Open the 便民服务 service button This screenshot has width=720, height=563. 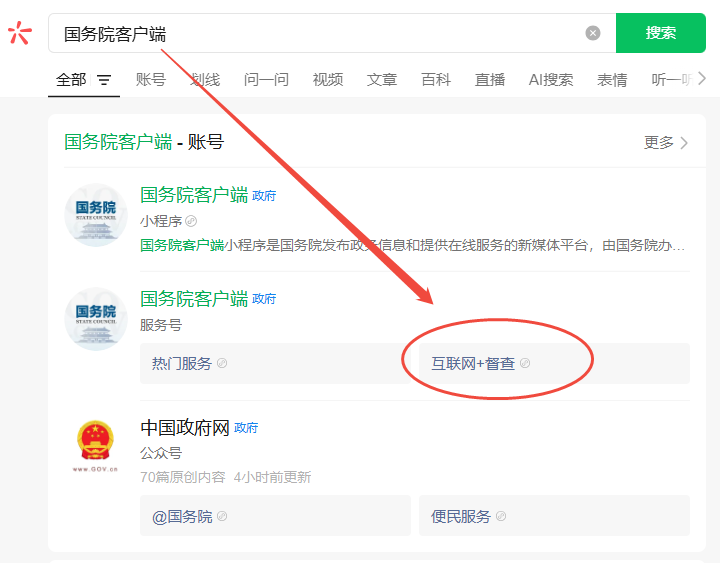pos(554,515)
